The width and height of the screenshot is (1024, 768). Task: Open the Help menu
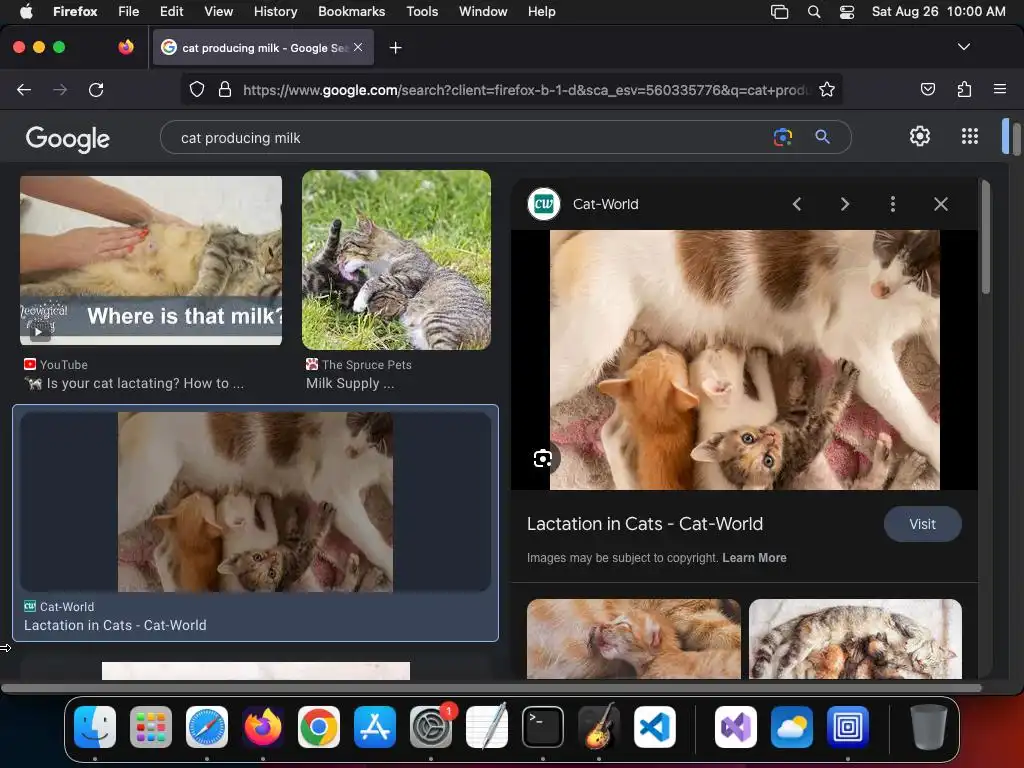pyautogui.click(x=541, y=12)
